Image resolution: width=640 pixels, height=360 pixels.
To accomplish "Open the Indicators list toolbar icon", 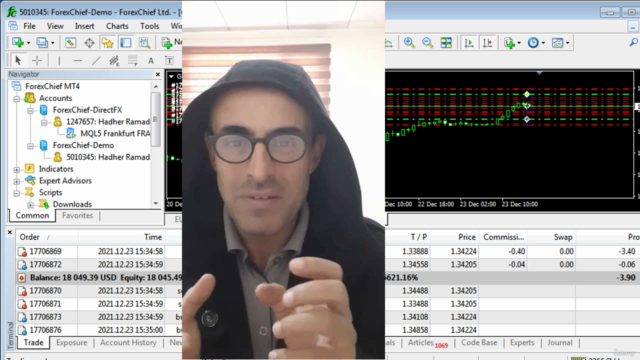I will pyautogui.click(x=509, y=42).
